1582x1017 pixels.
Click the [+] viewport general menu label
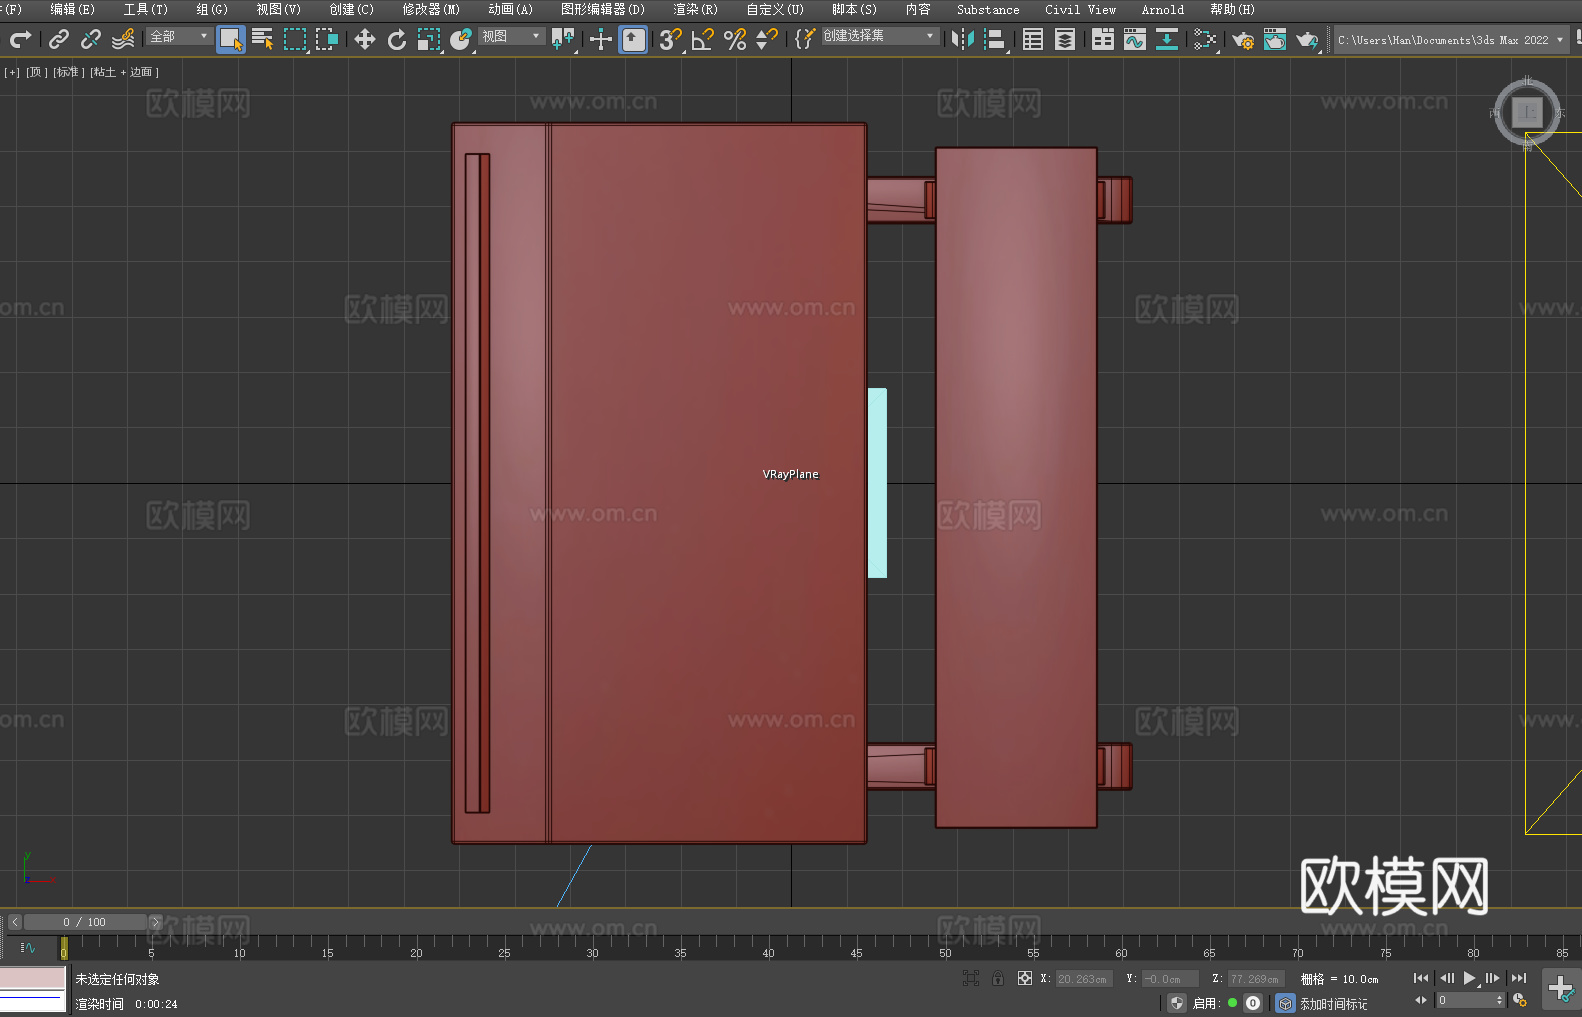(12, 72)
